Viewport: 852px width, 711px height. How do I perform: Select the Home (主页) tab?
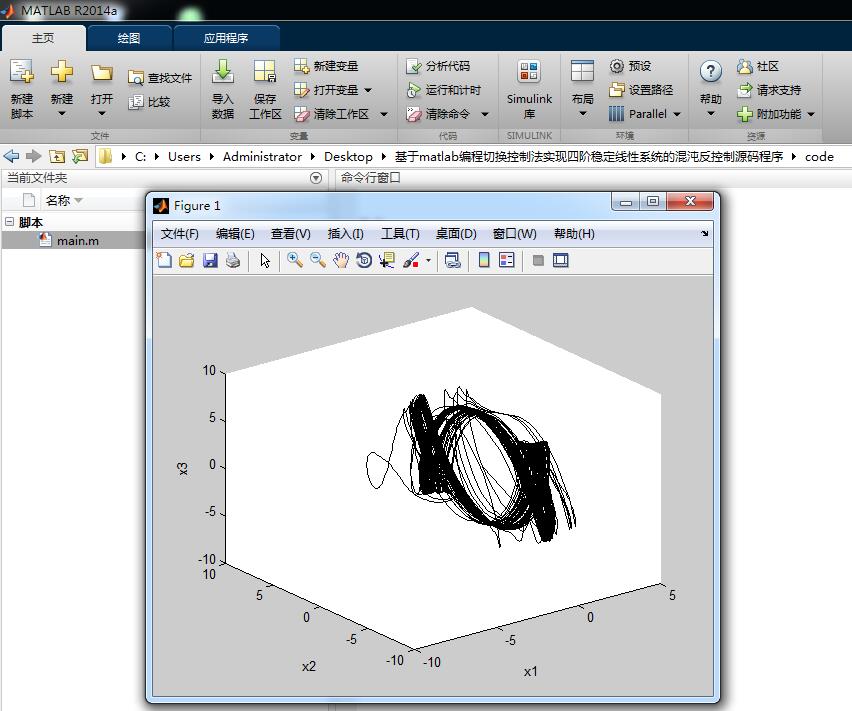click(43, 38)
